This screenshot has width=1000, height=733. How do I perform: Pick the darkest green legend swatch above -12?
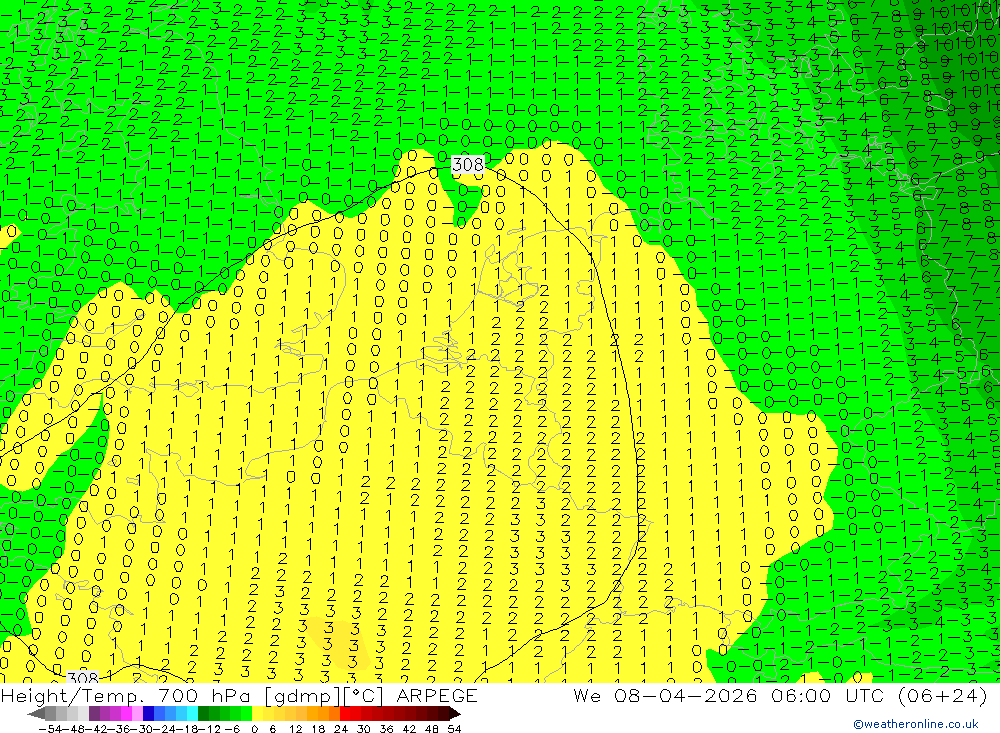coord(203,713)
